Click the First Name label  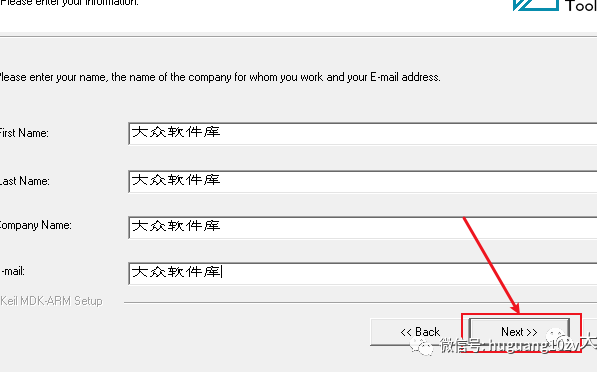(x=24, y=133)
